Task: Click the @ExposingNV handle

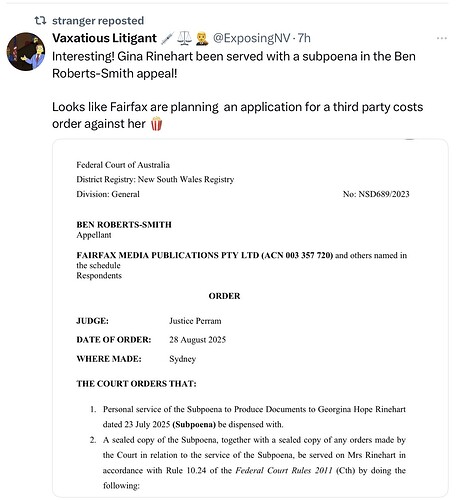Action: [252, 38]
